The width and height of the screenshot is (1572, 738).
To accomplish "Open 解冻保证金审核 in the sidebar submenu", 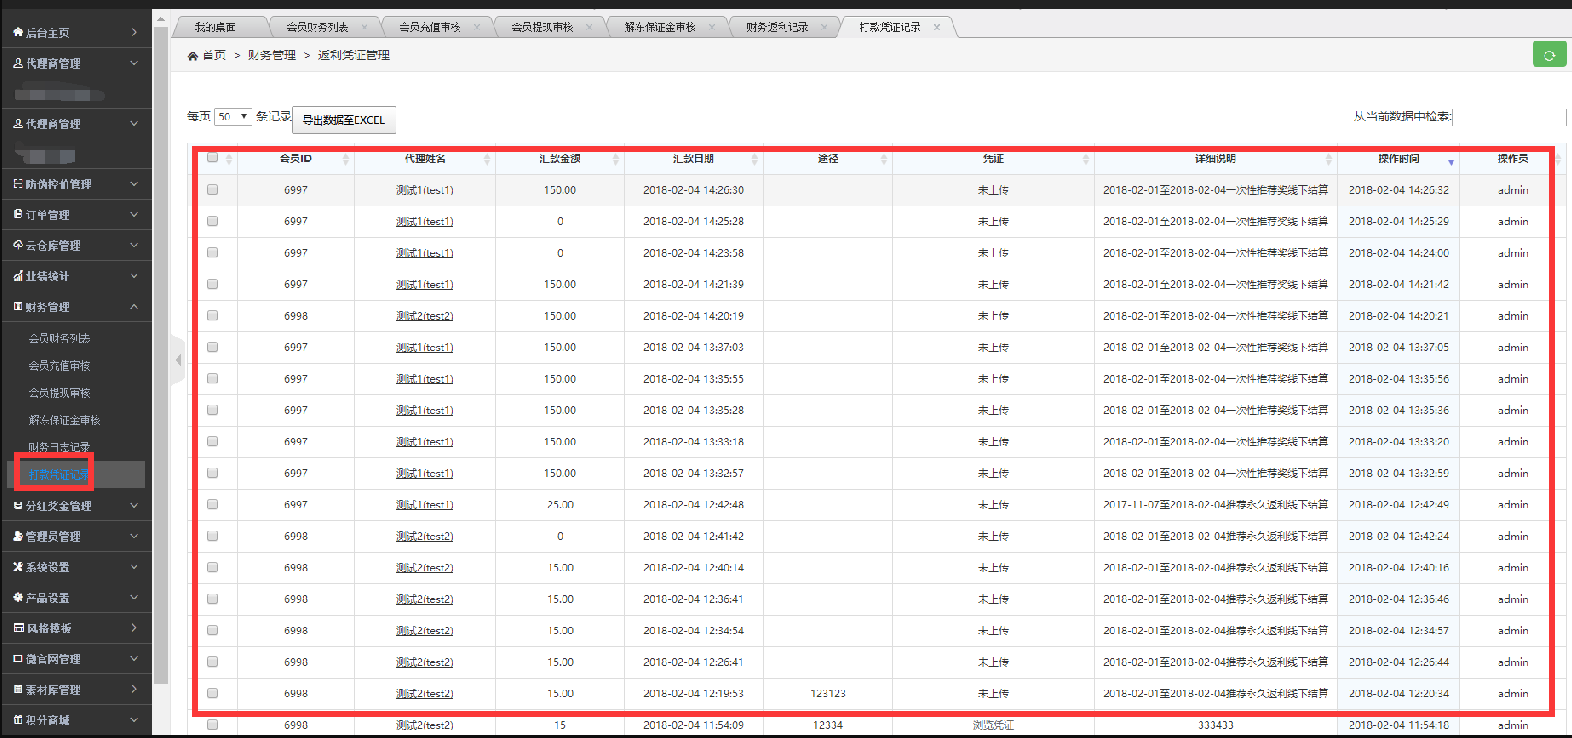I will (x=64, y=420).
